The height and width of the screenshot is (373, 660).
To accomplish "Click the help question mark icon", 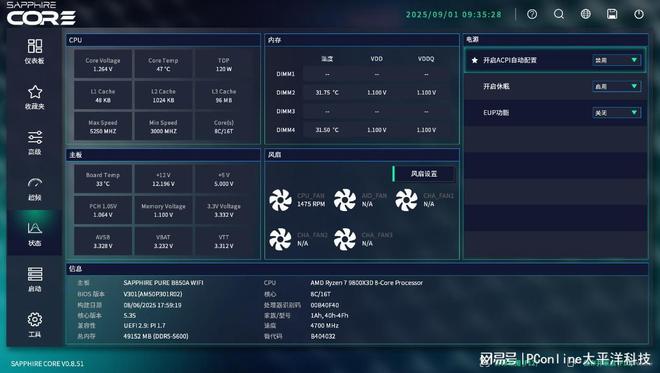I will coord(532,14).
